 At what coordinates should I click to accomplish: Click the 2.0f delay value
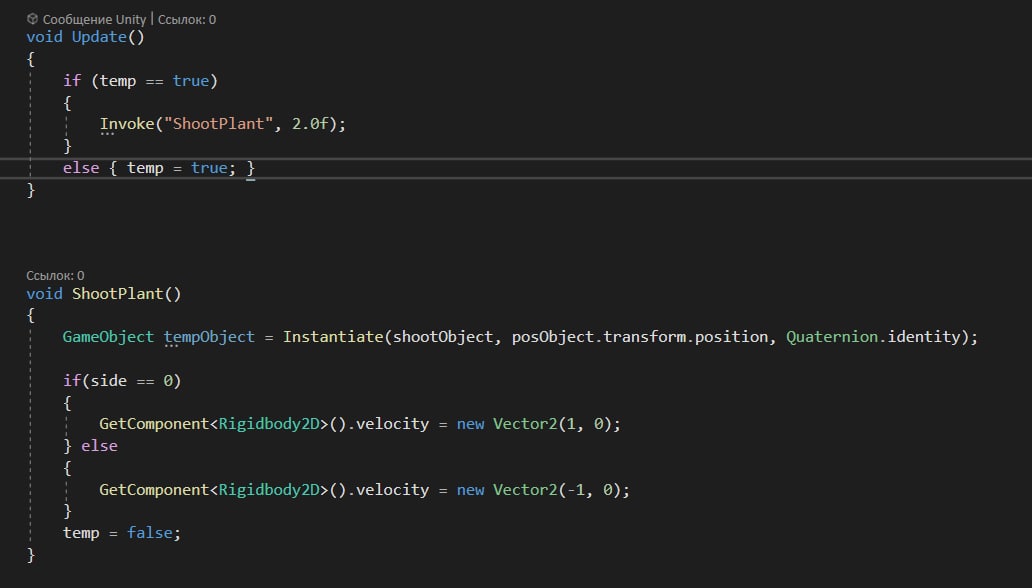(x=310, y=124)
